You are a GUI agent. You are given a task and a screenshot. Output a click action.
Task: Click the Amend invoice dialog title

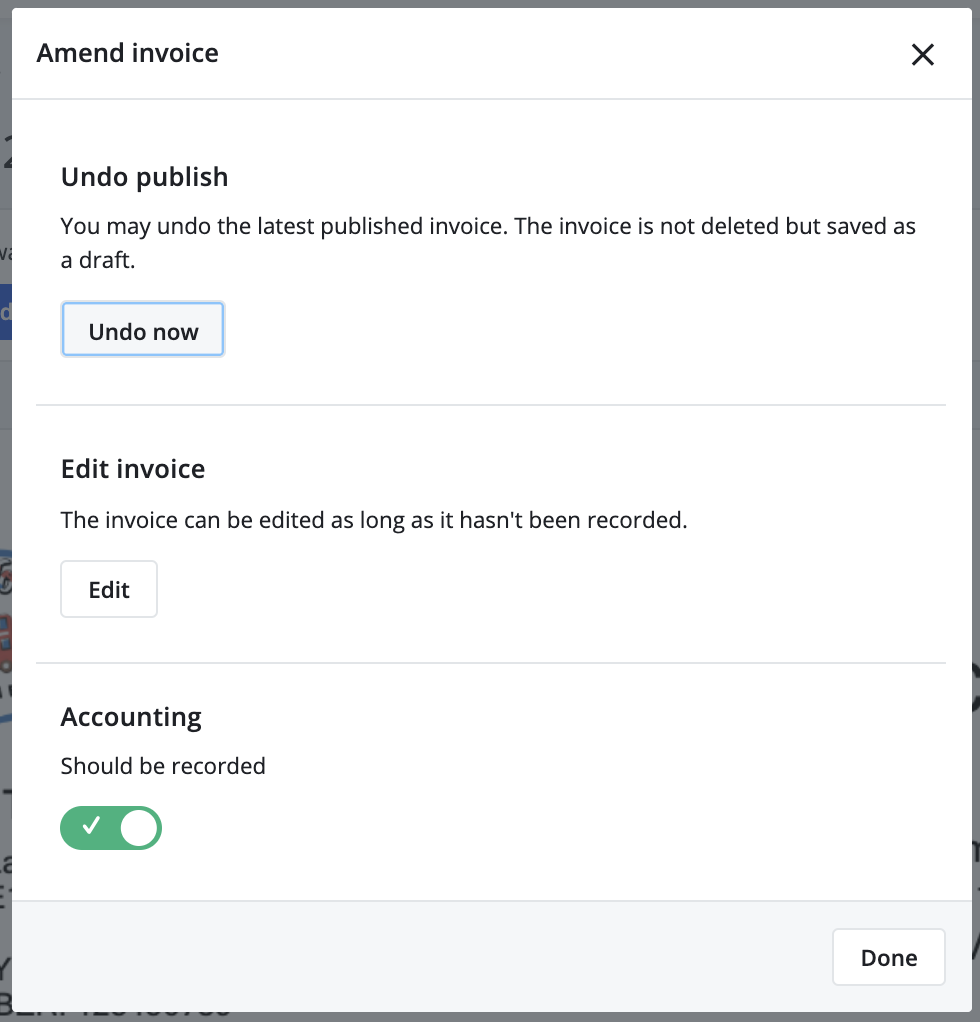coord(127,53)
